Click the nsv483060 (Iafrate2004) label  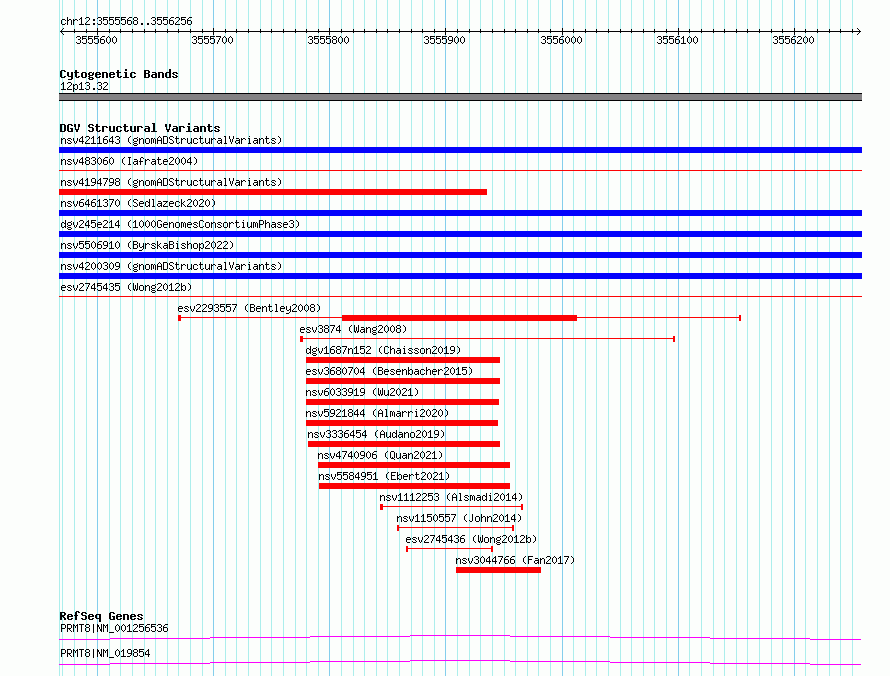[129, 161]
